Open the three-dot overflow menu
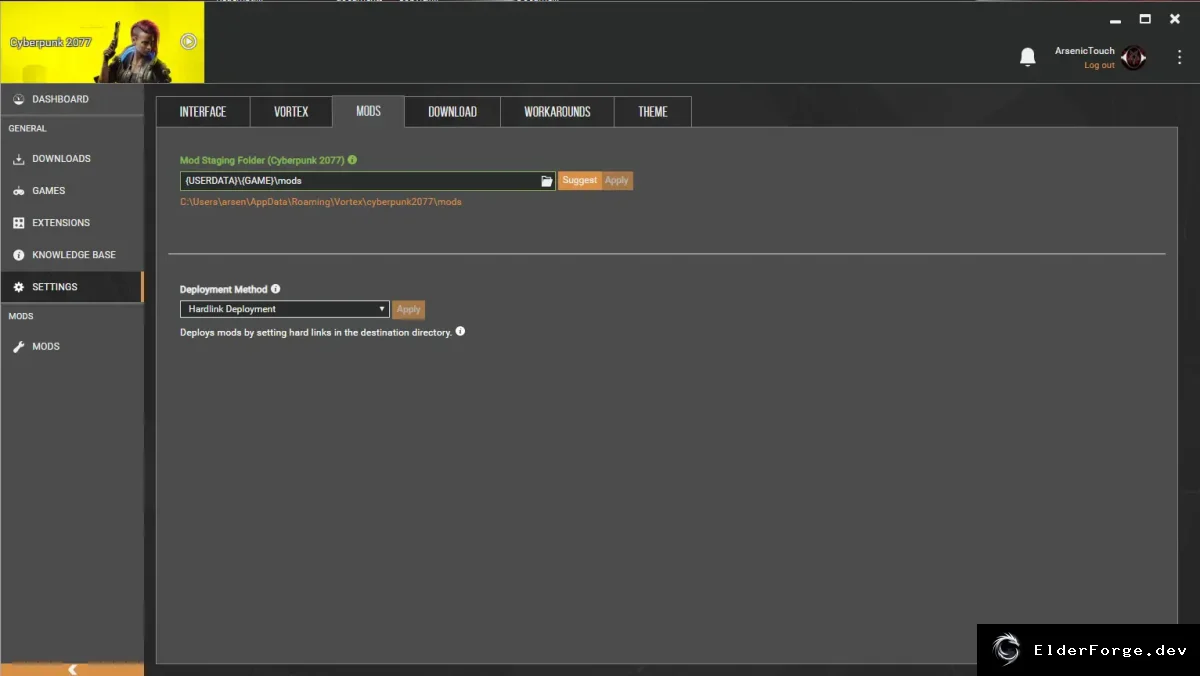Image resolution: width=1200 pixels, height=676 pixels. (x=1179, y=57)
